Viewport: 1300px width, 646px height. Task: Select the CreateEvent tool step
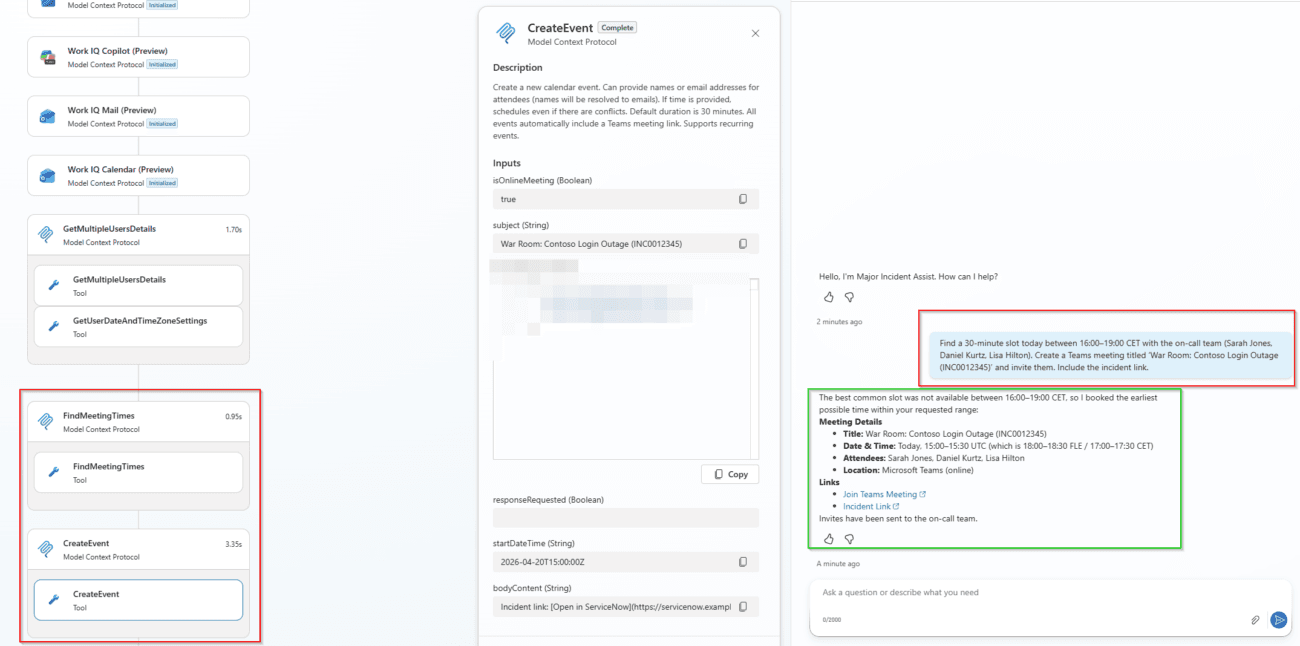[138, 600]
